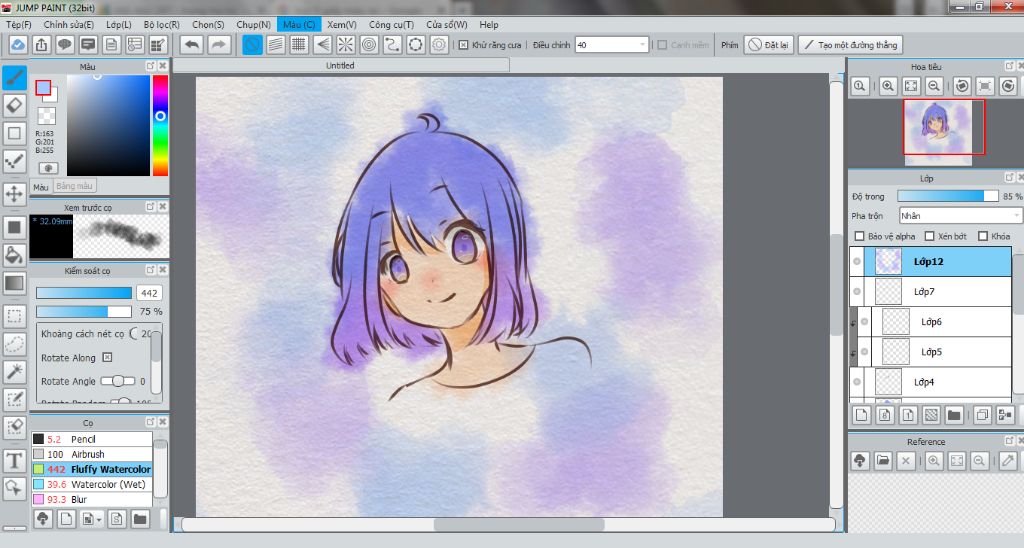
Task: Select the Eraser tool
Action: coord(14,105)
